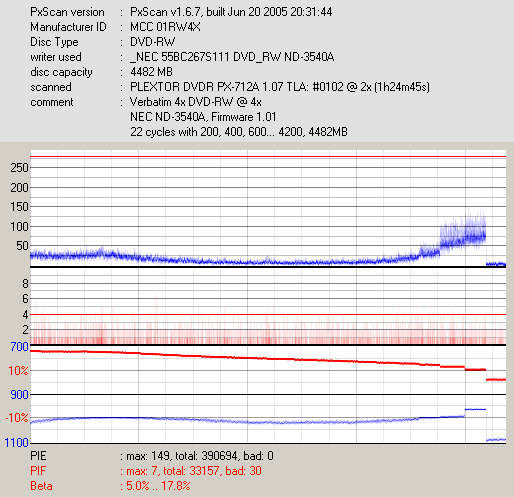Click the blue 700 axis label
This screenshot has height=497, width=514.
19,347
